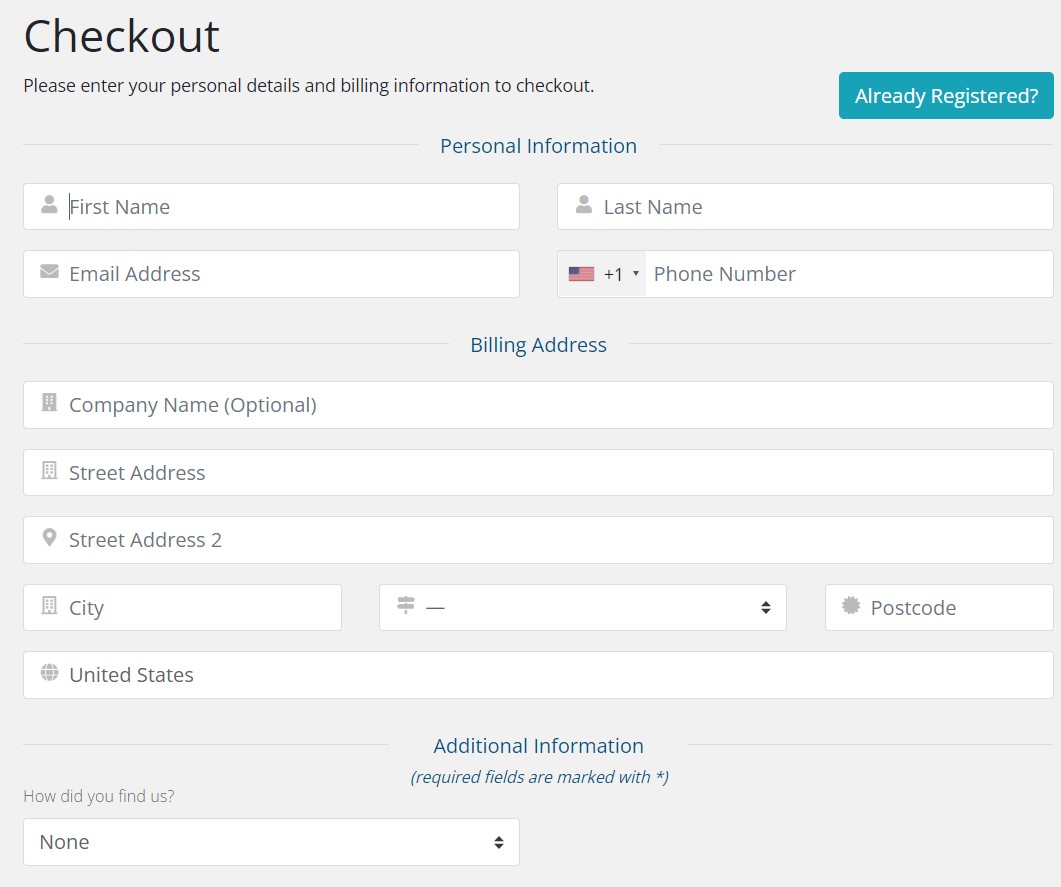Click the globe icon beside United States
Screen dimensions: 1061x887
pos(49,673)
